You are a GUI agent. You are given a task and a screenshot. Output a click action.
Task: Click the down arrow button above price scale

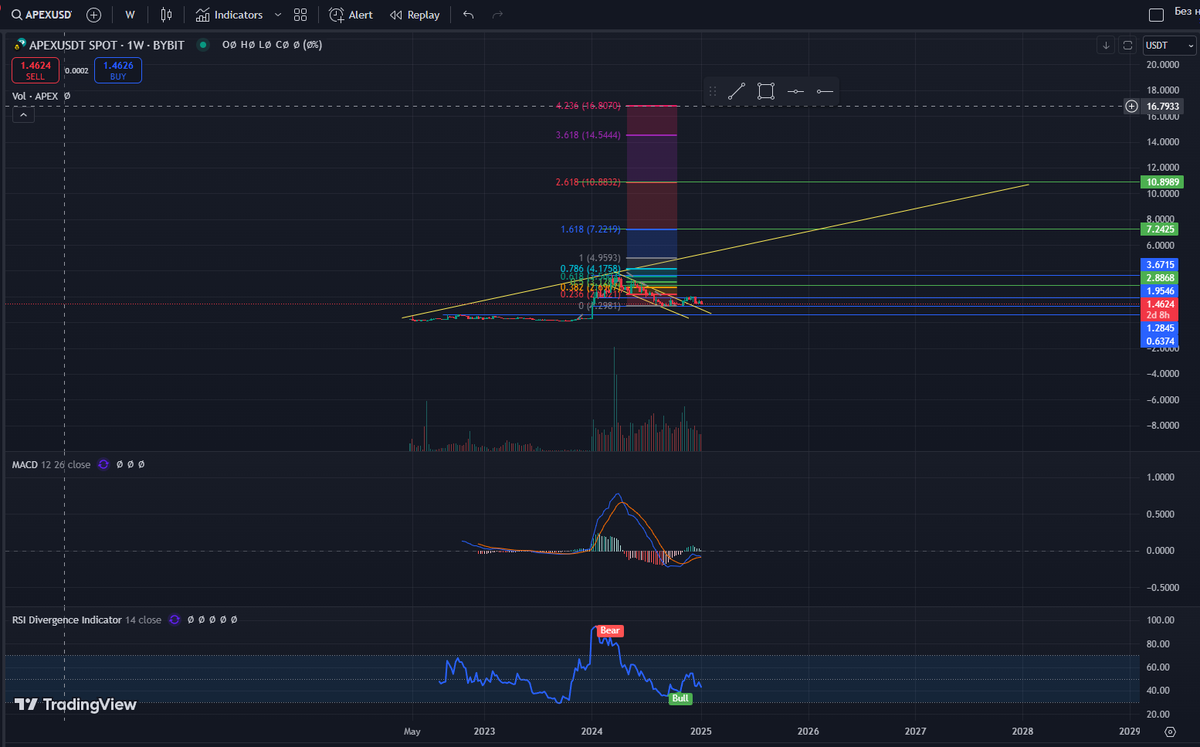point(1105,45)
